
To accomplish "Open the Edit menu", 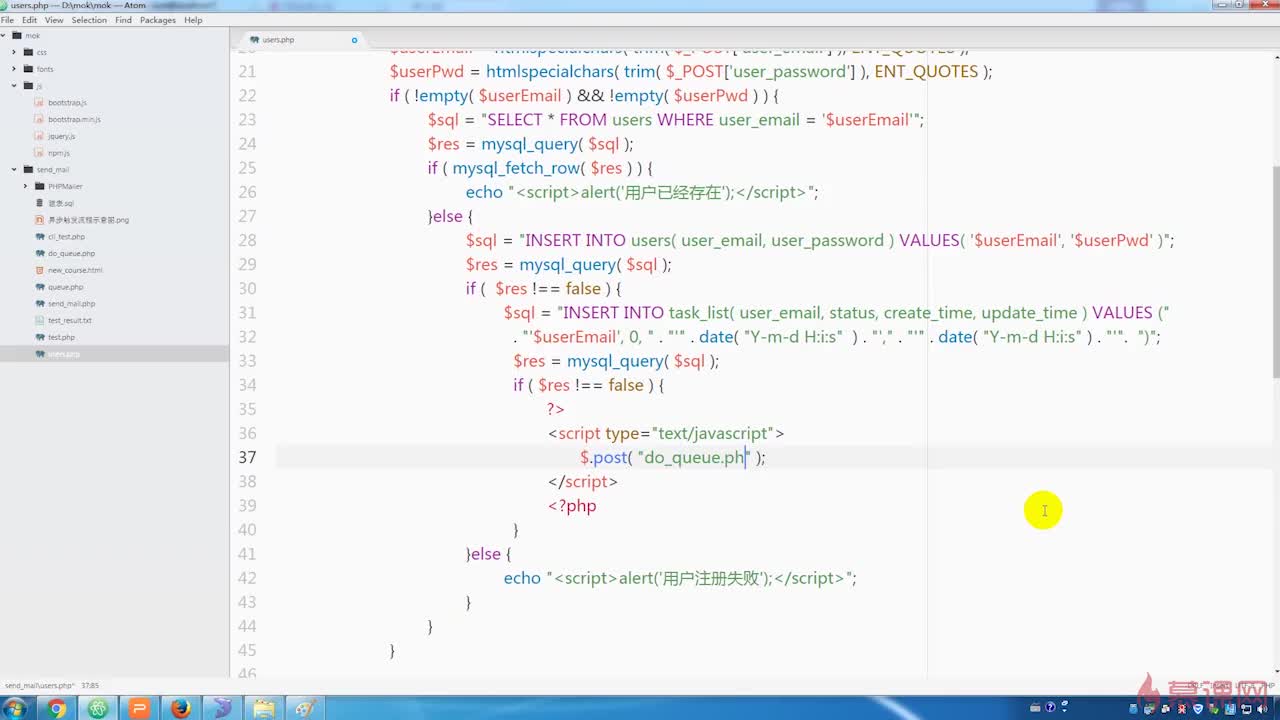I will click(29, 20).
